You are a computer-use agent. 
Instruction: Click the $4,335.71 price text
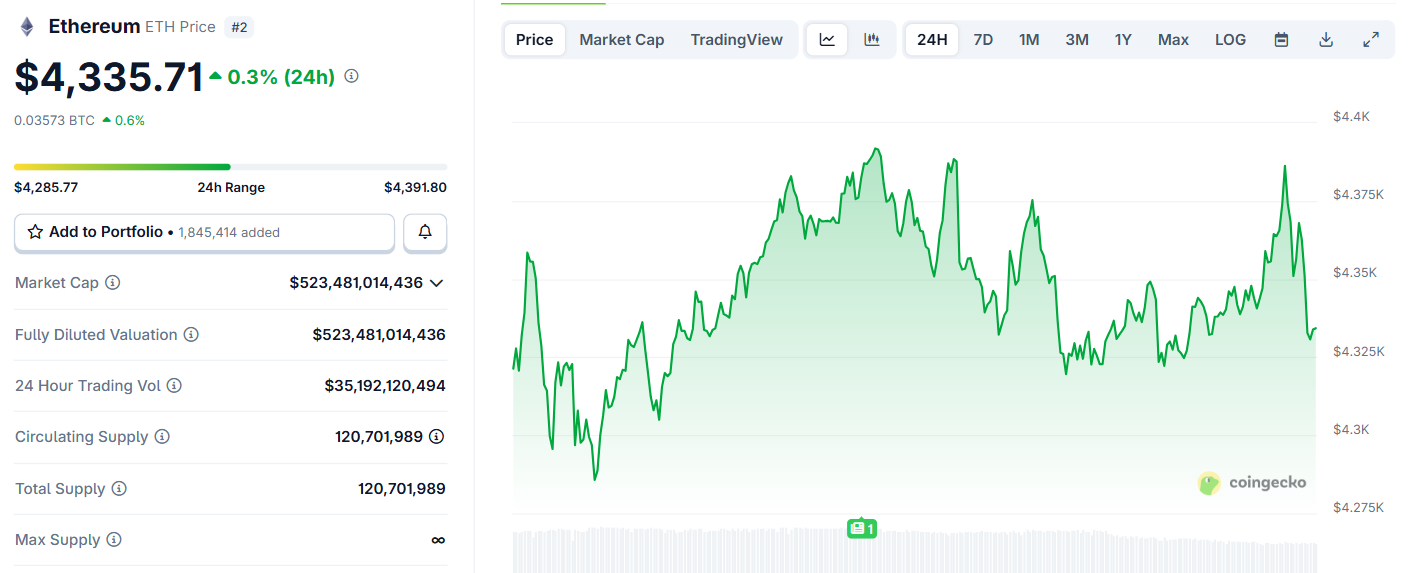click(x=108, y=77)
